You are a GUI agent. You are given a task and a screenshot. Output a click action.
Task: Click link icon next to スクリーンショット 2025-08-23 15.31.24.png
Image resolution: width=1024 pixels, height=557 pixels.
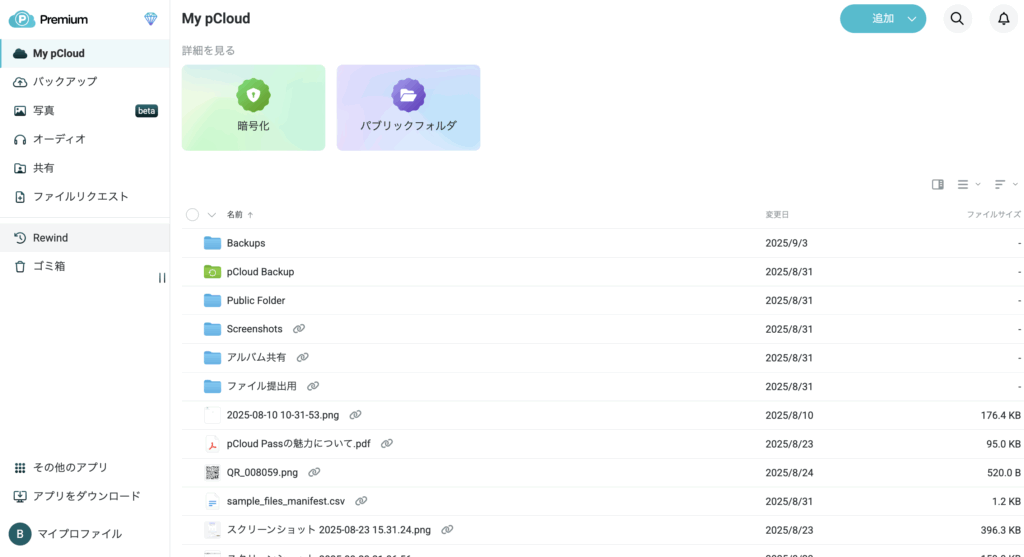(447, 530)
